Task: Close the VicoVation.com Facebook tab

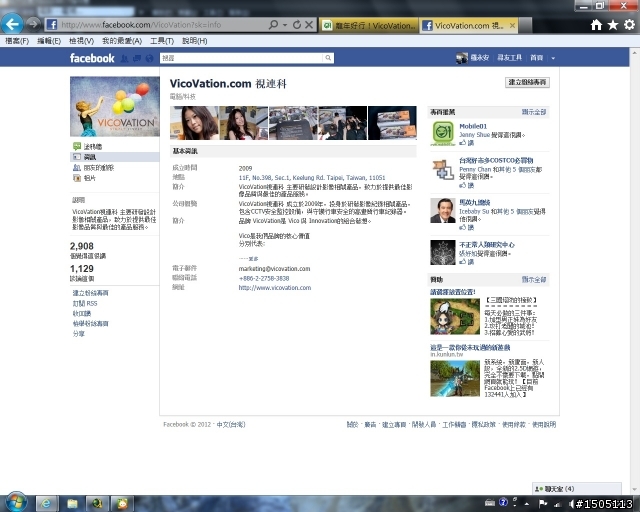Action: point(512,26)
